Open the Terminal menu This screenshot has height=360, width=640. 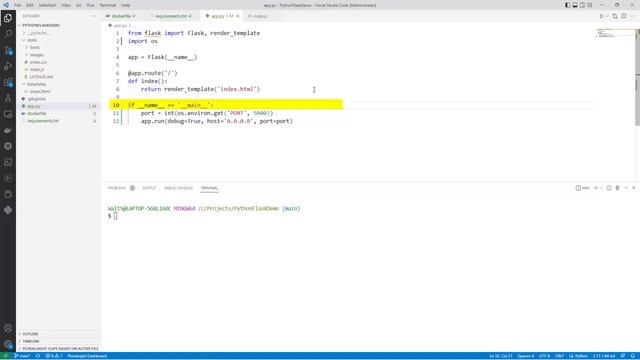coord(107,5)
